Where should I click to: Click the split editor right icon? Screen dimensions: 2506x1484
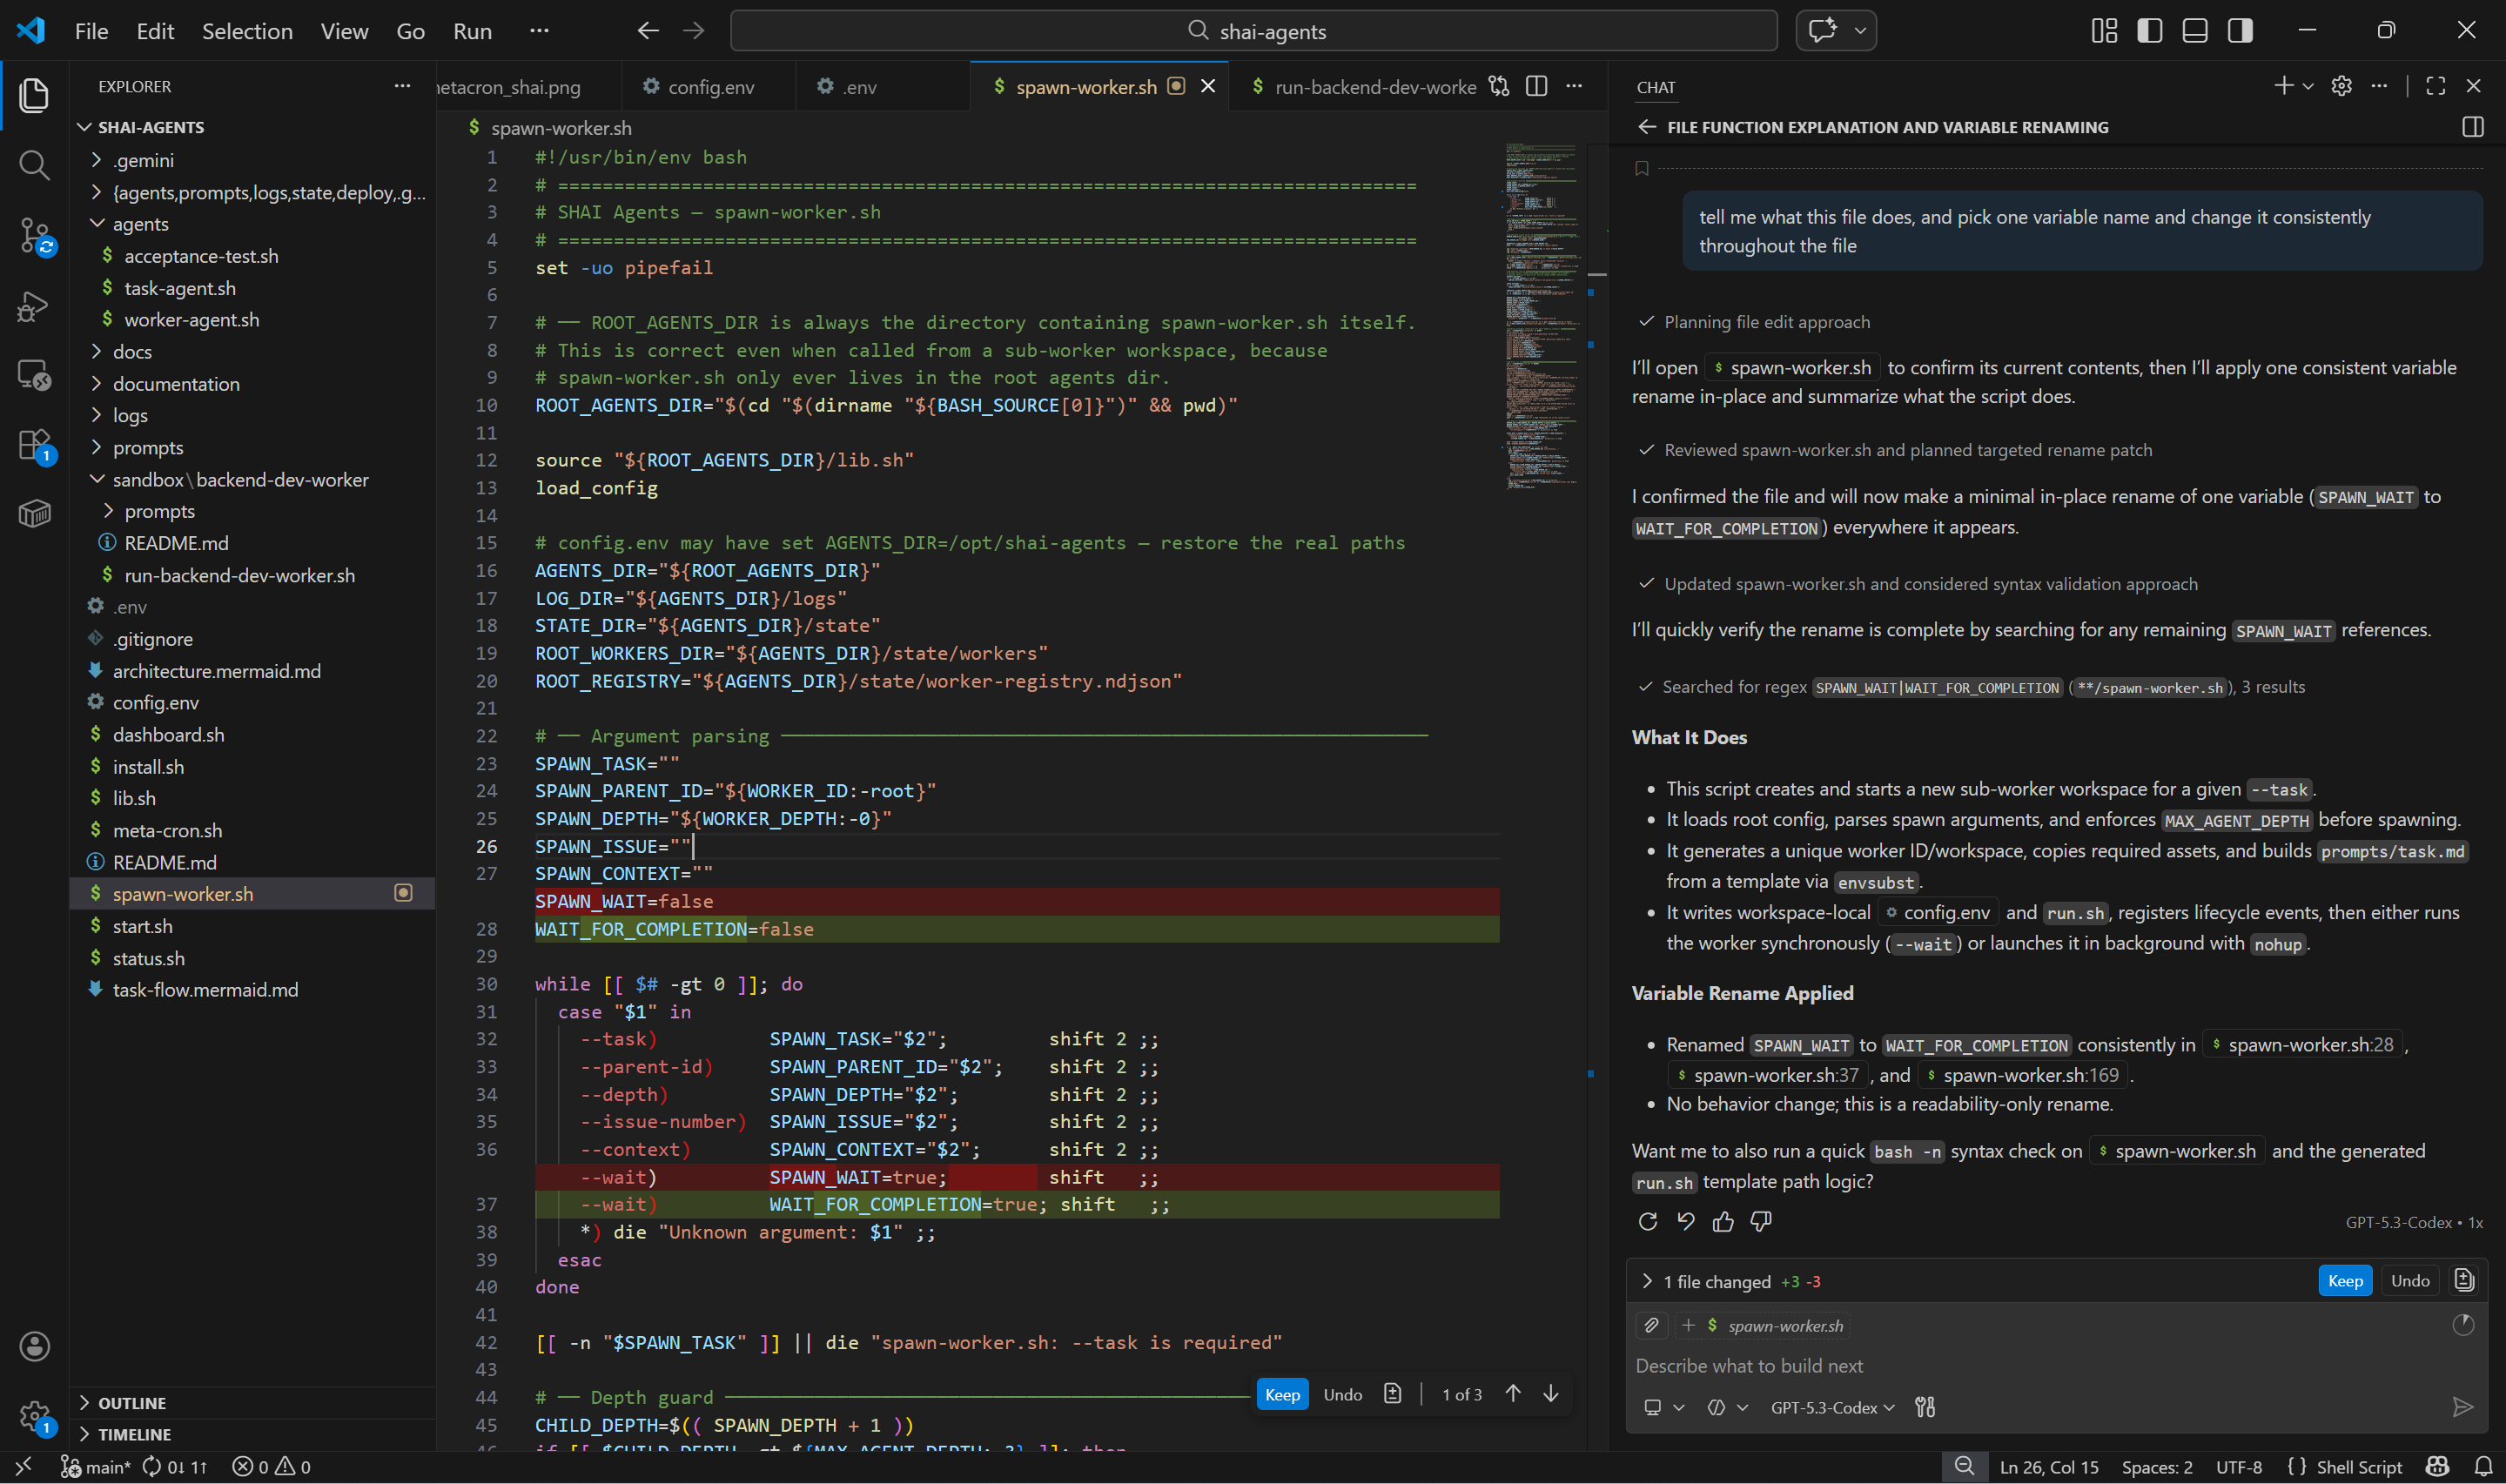[1536, 87]
